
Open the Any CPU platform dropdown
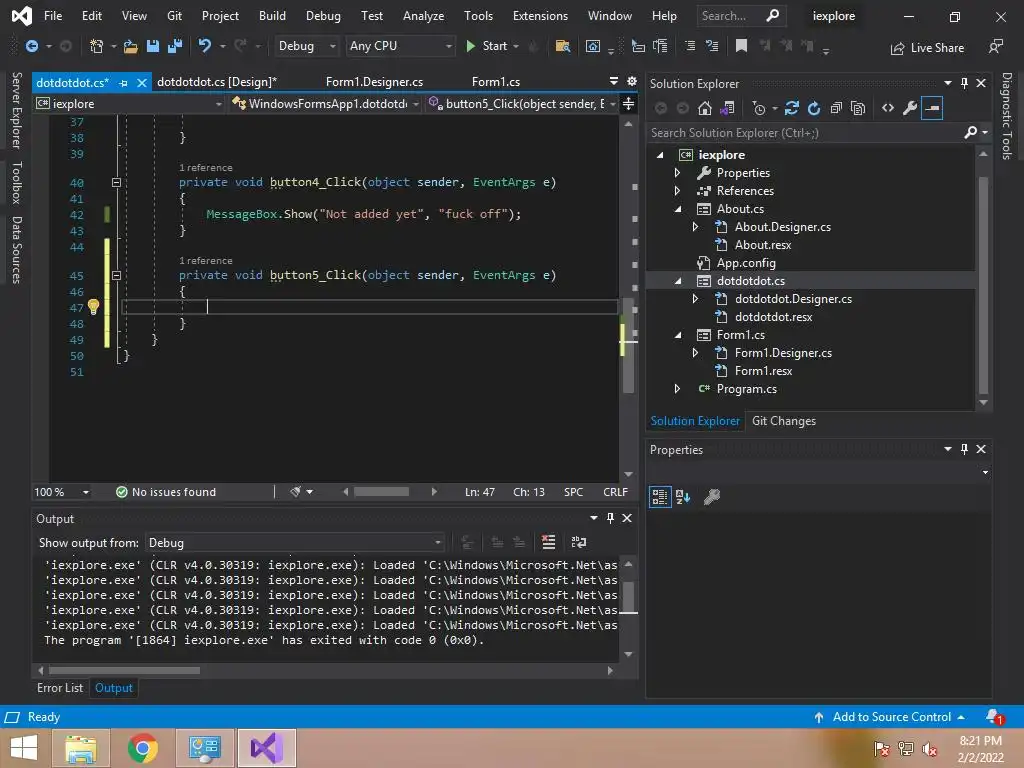pyautogui.click(x=400, y=46)
